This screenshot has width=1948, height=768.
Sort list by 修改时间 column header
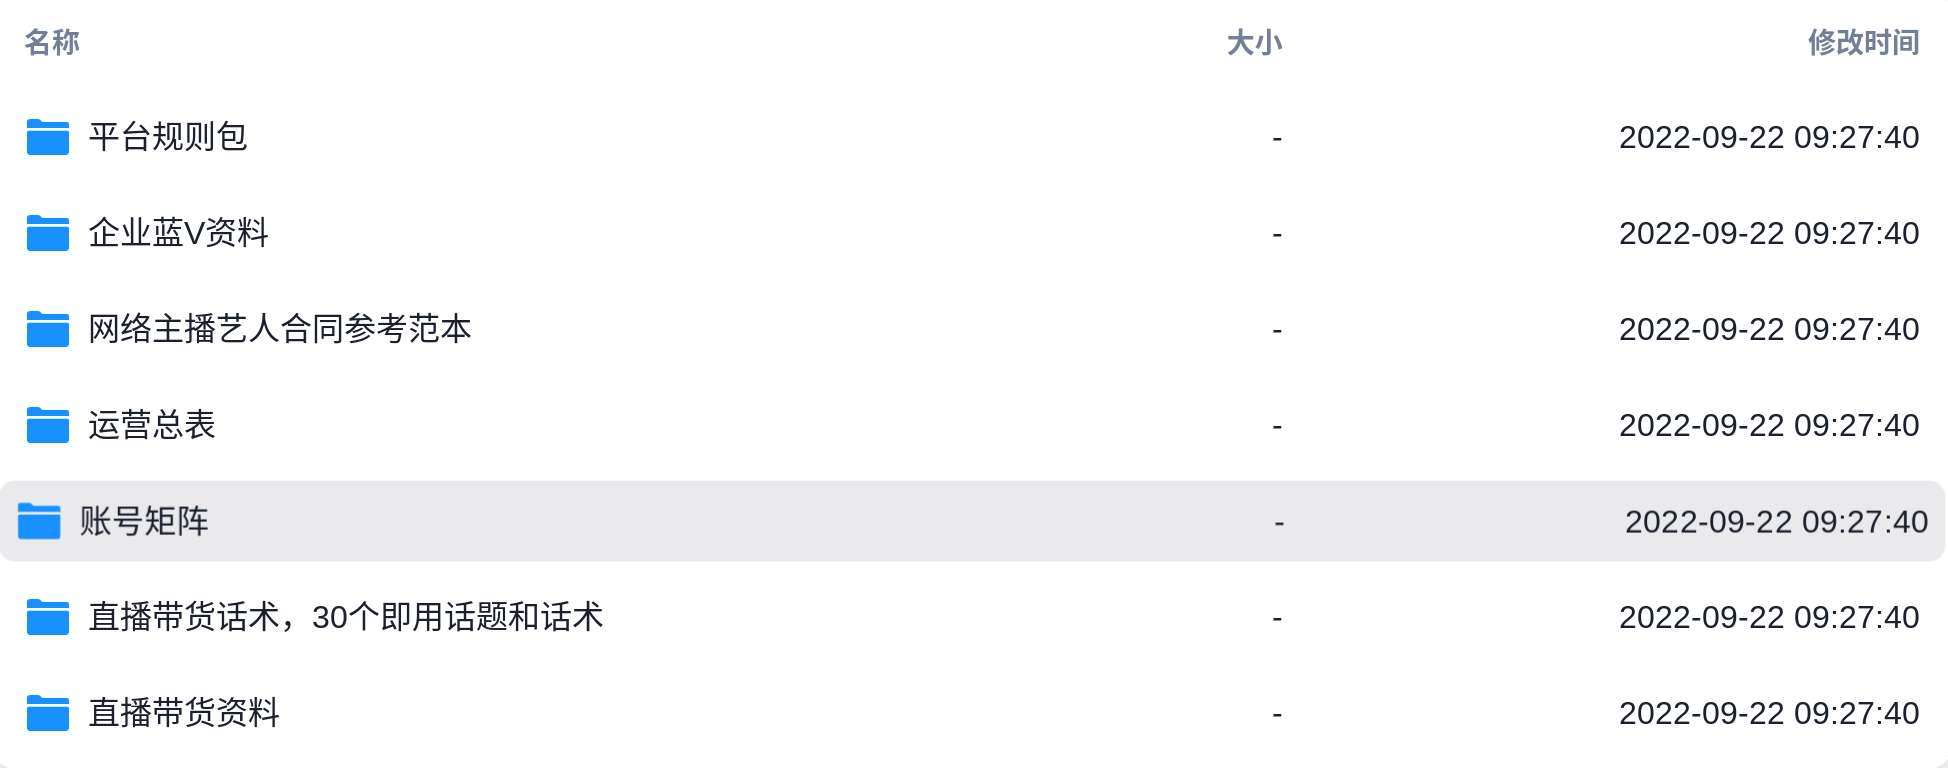1864,42
